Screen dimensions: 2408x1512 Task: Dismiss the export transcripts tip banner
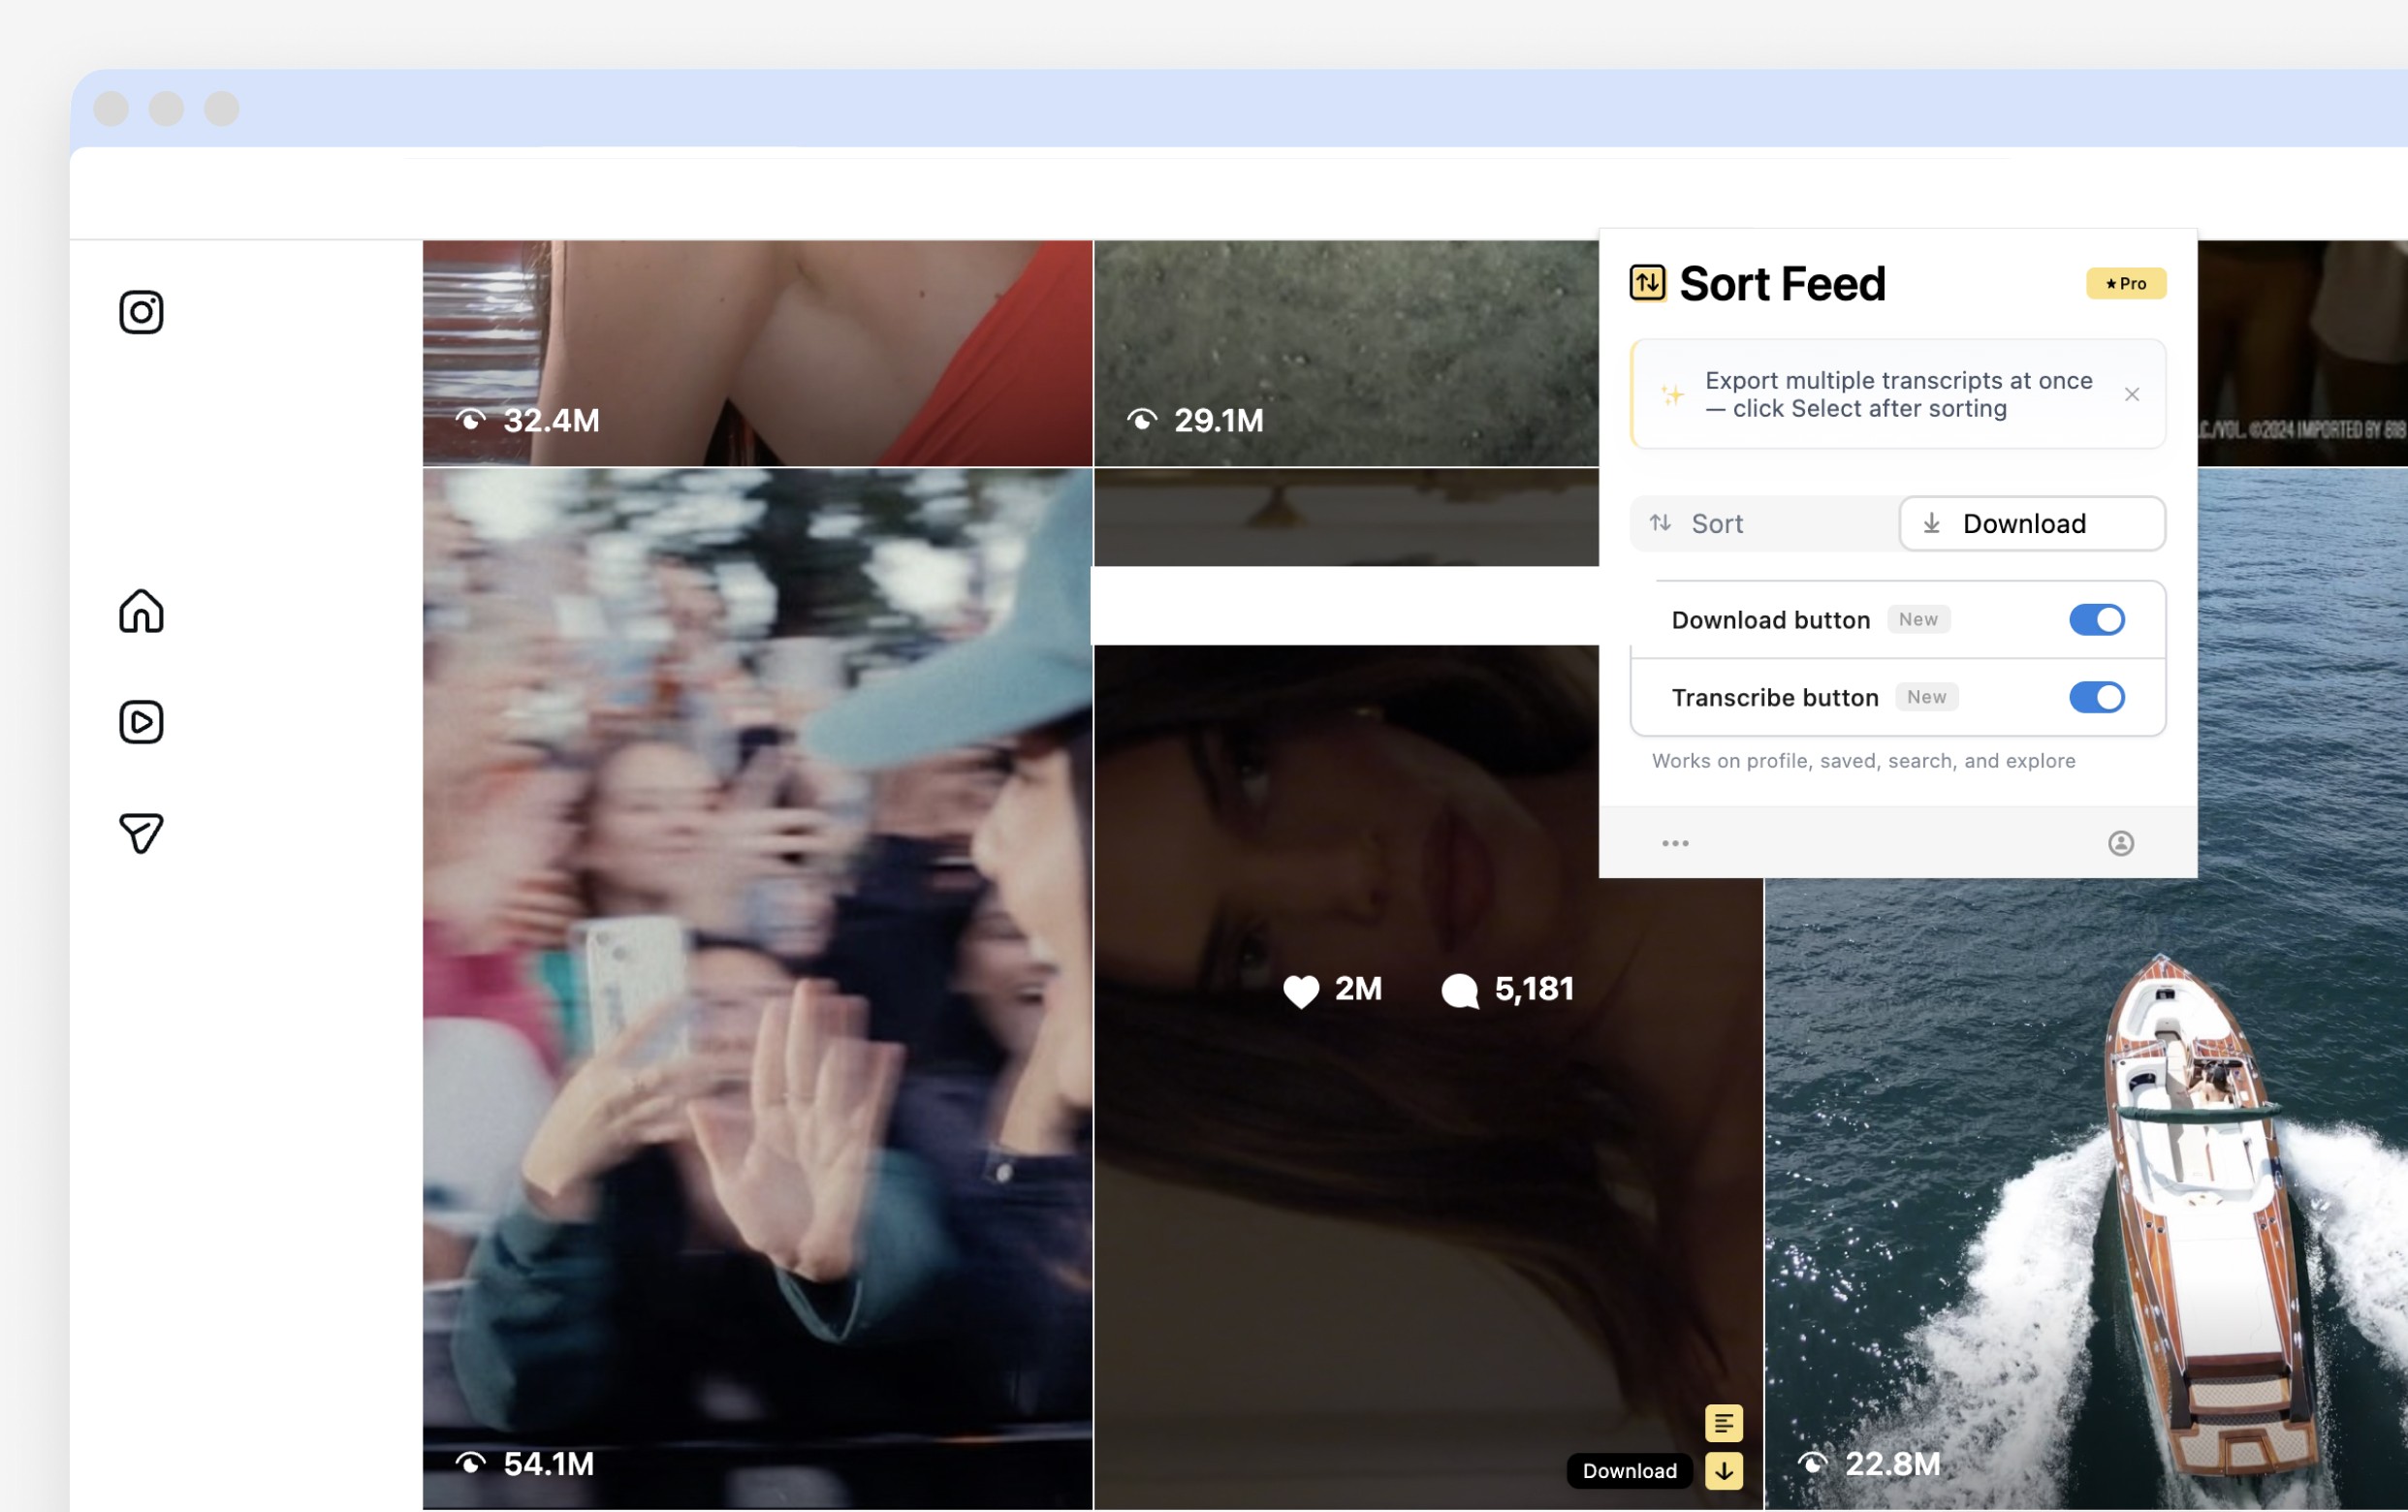pyautogui.click(x=2132, y=395)
